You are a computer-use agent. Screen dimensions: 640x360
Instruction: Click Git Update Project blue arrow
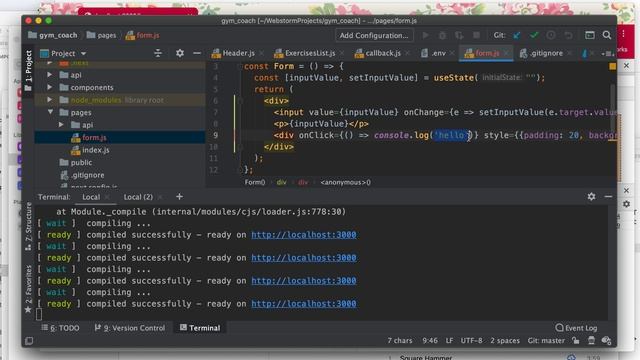[517, 36]
